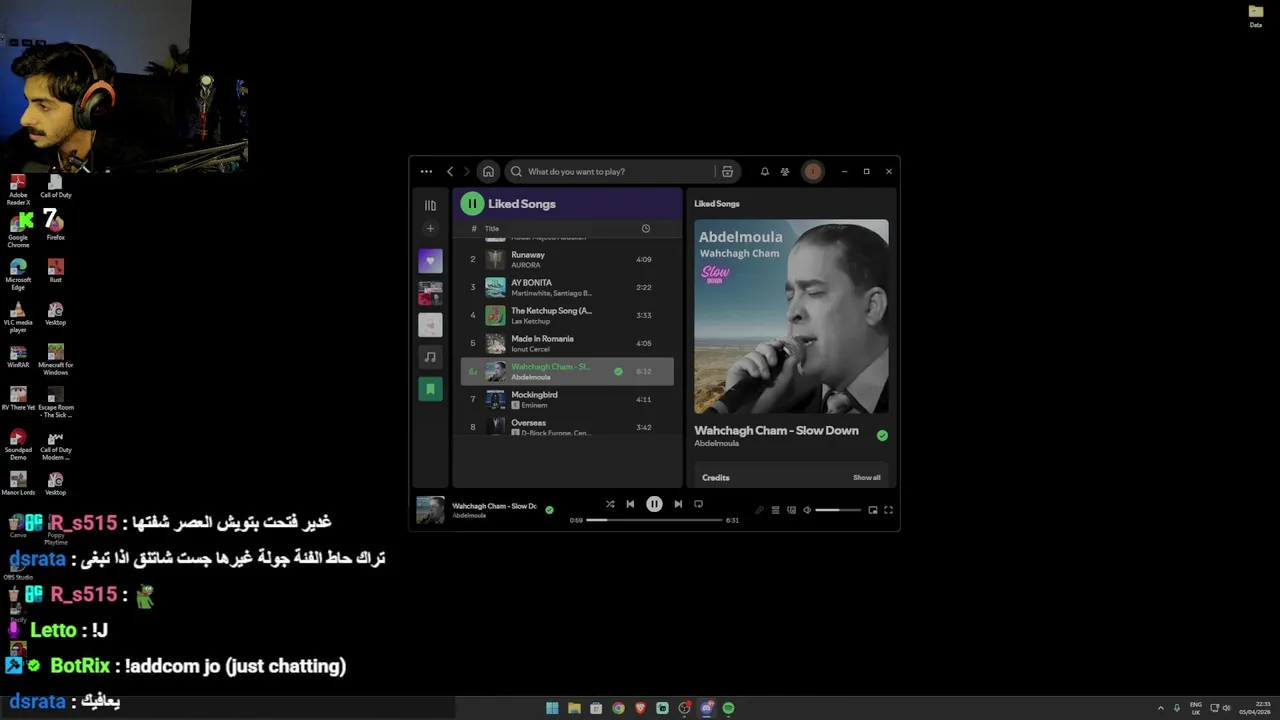1280x720 pixels.
Task: Toggle liked checkmark in Now Playing side panel
Action: 882,436
